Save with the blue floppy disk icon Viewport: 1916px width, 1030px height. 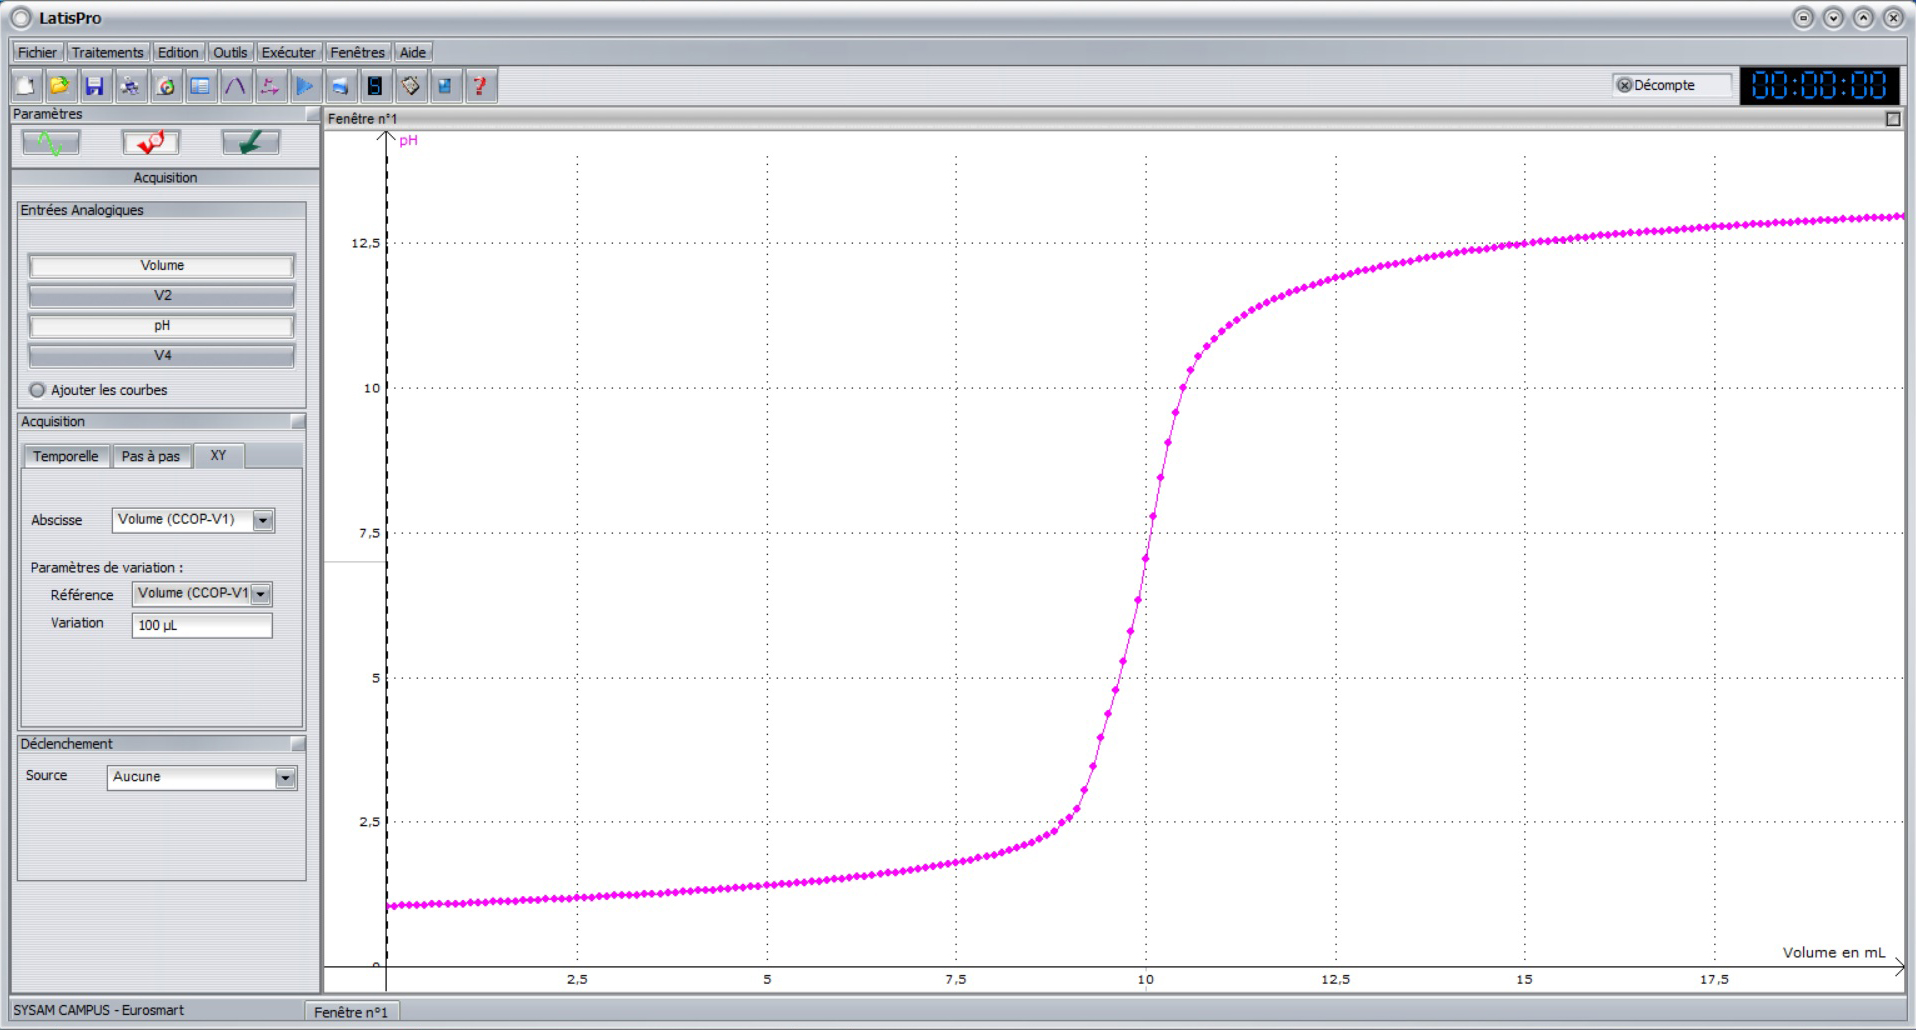click(x=95, y=86)
